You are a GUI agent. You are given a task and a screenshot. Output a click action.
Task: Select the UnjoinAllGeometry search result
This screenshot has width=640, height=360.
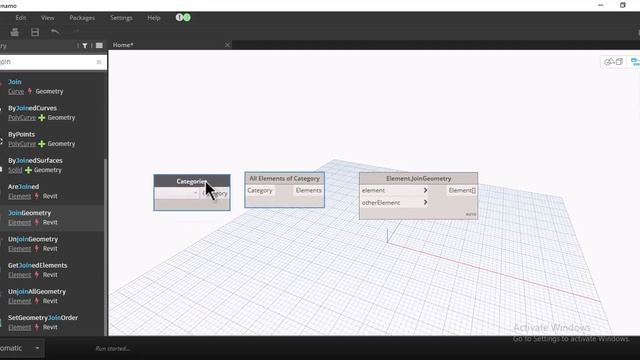point(53,296)
